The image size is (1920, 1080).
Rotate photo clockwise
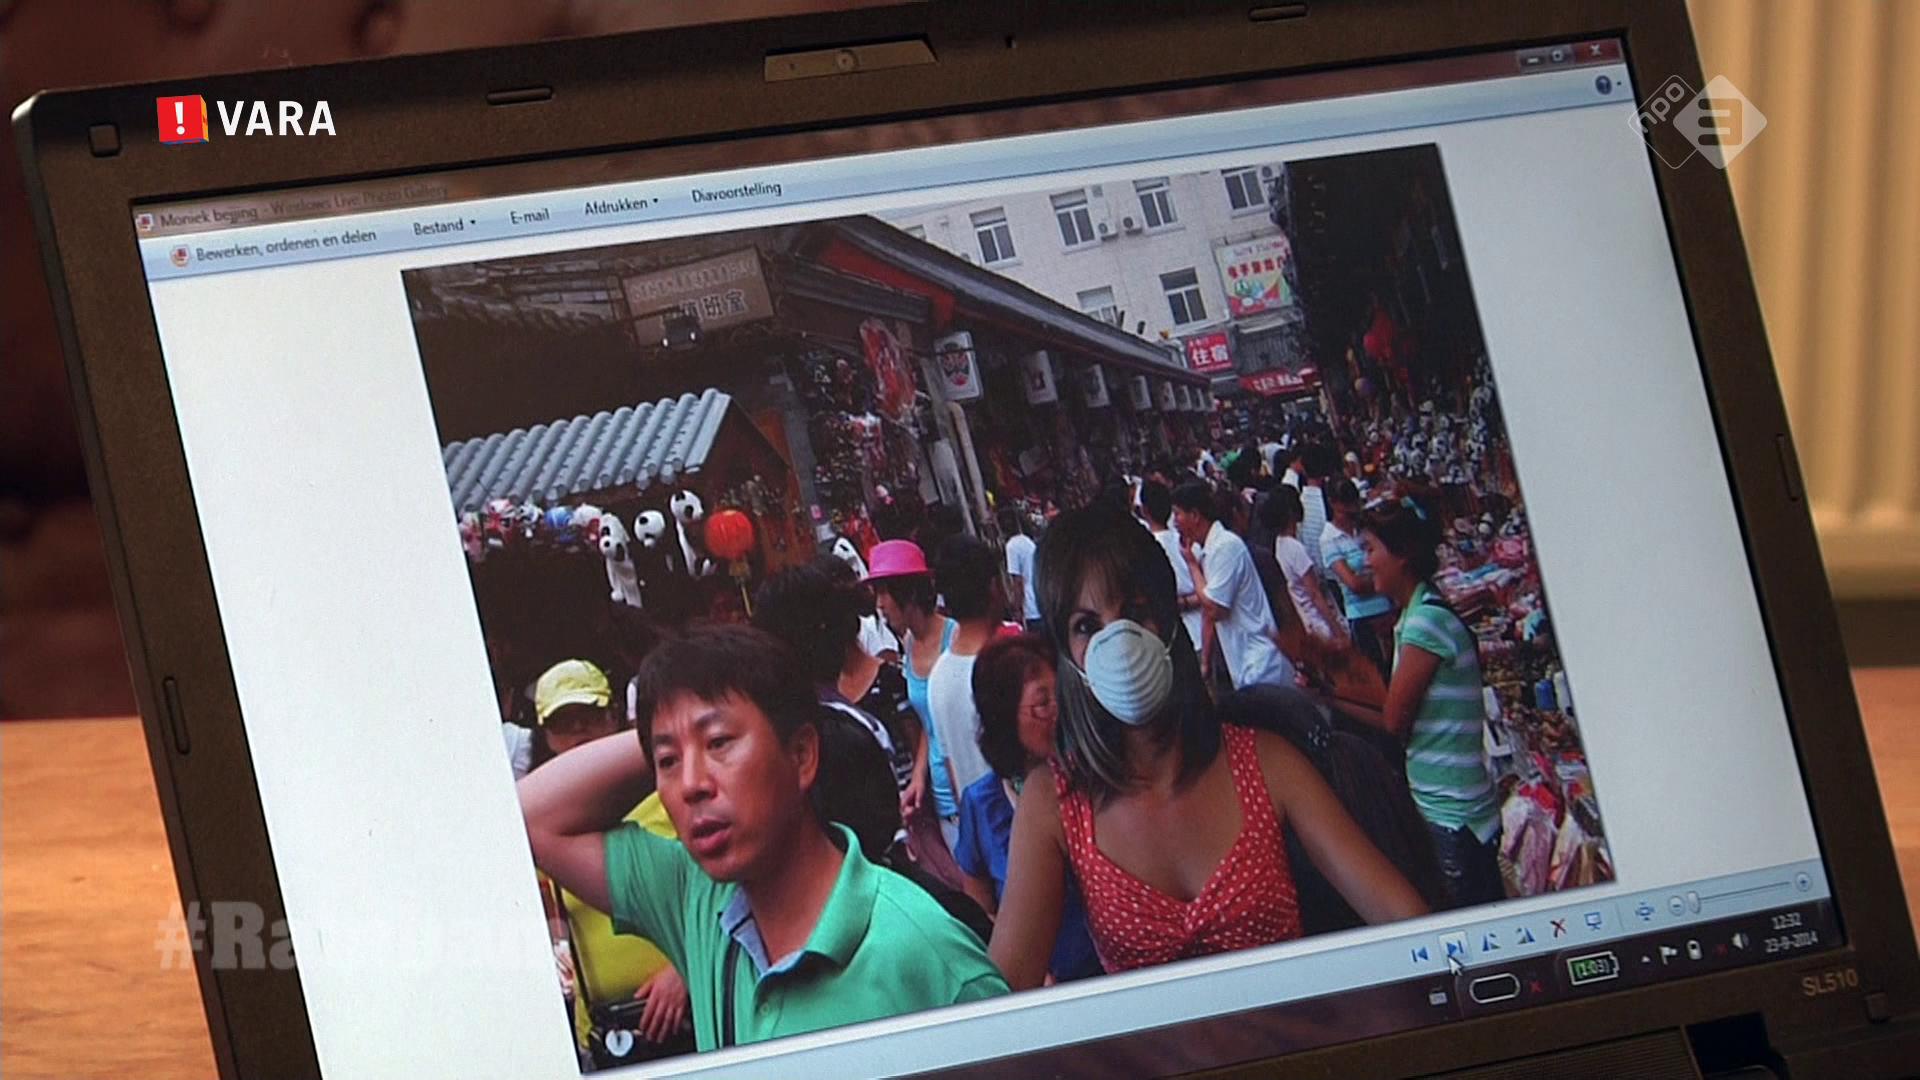click(x=1524, y=936)
